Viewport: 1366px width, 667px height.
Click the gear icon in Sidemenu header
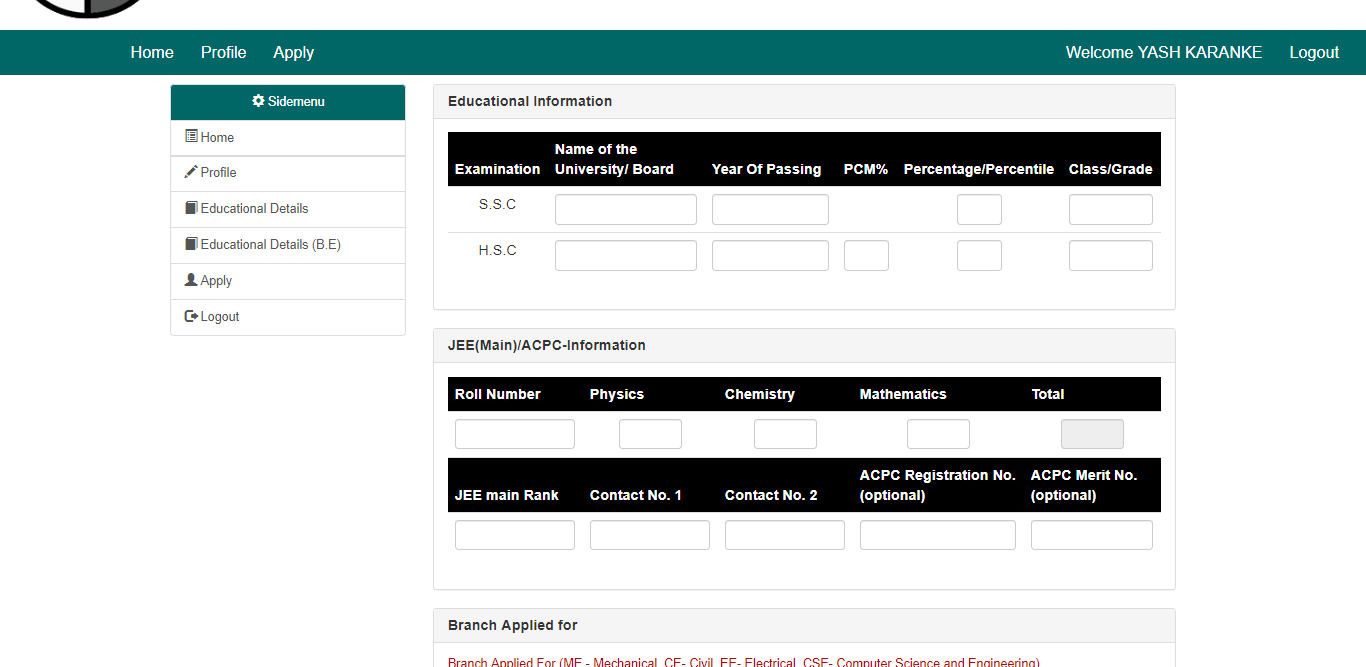(258, 101)
